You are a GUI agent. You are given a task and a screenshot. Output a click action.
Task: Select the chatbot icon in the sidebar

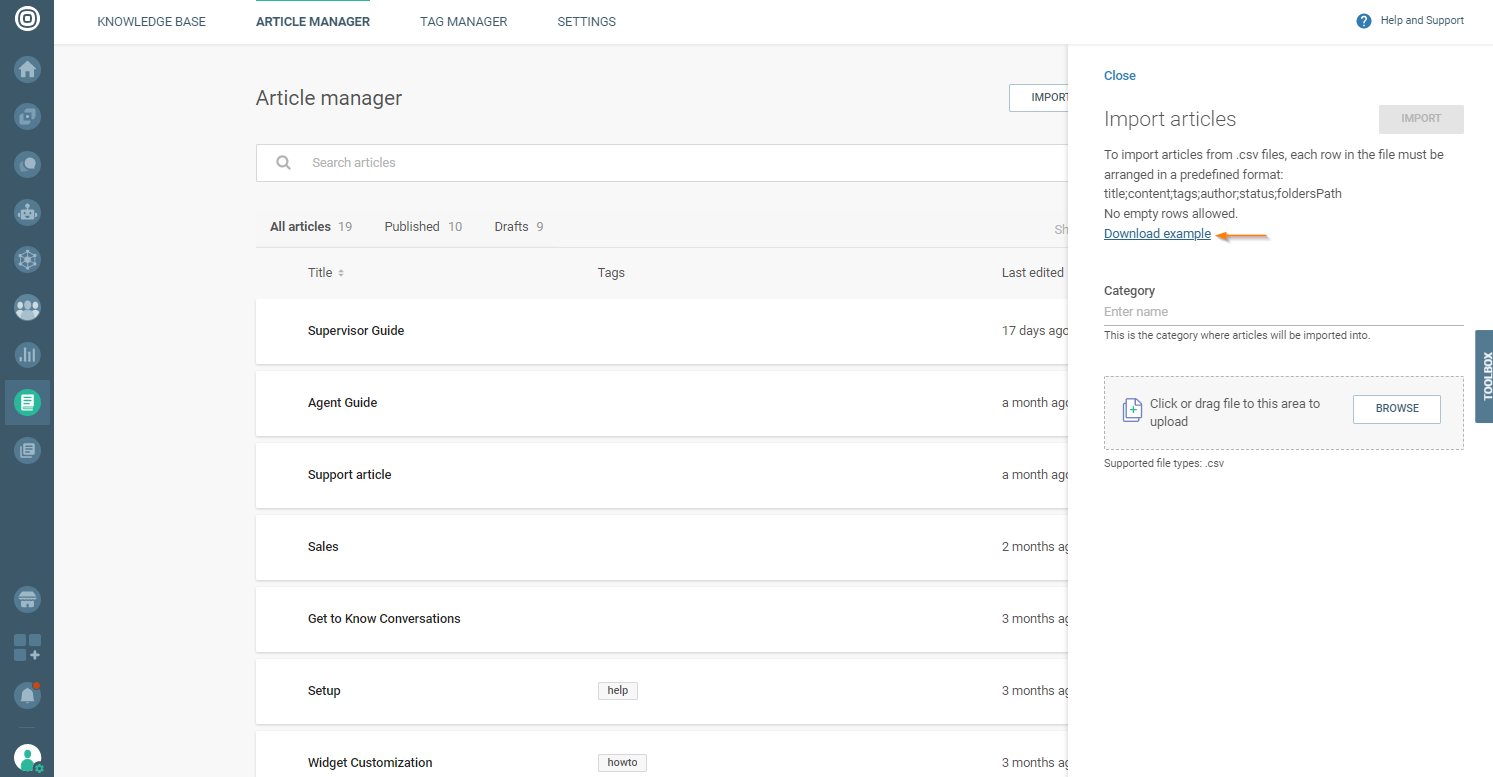coord(27,212)
